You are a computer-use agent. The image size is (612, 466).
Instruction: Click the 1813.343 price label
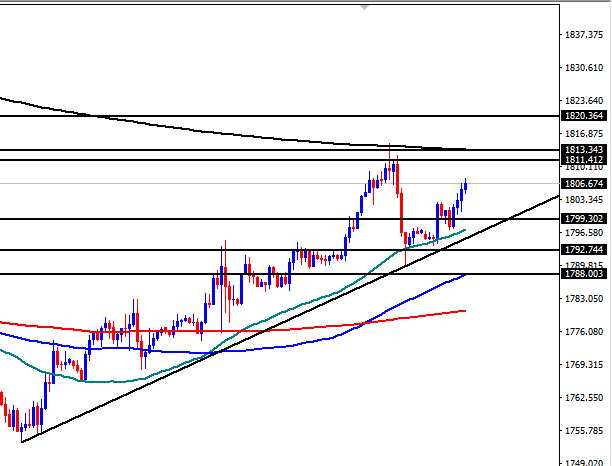(x=584, y=149)
